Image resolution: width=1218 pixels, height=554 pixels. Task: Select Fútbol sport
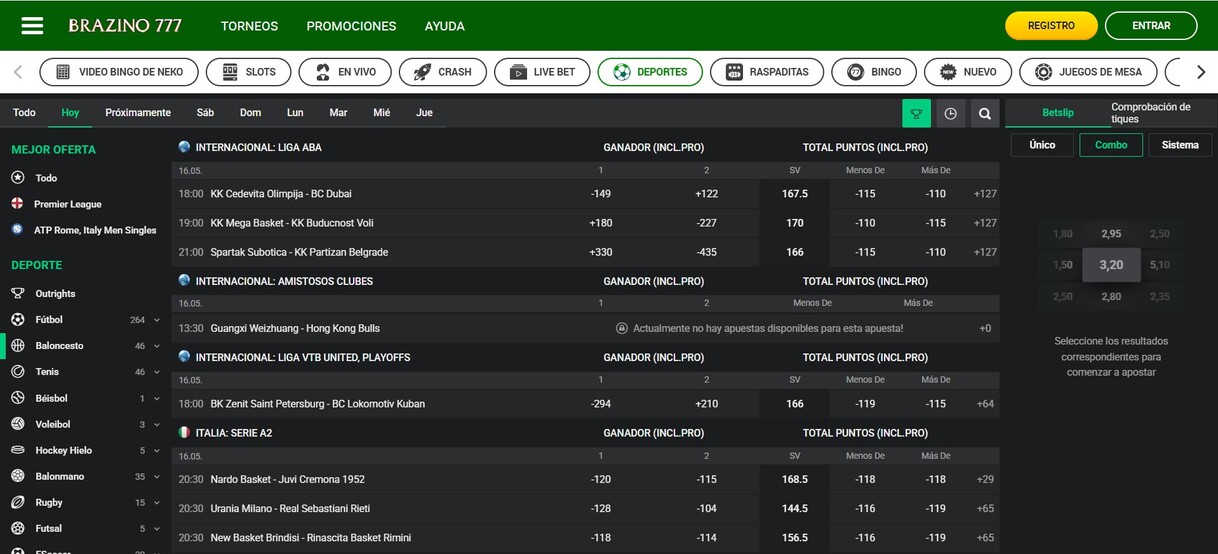tap(49, 320)
